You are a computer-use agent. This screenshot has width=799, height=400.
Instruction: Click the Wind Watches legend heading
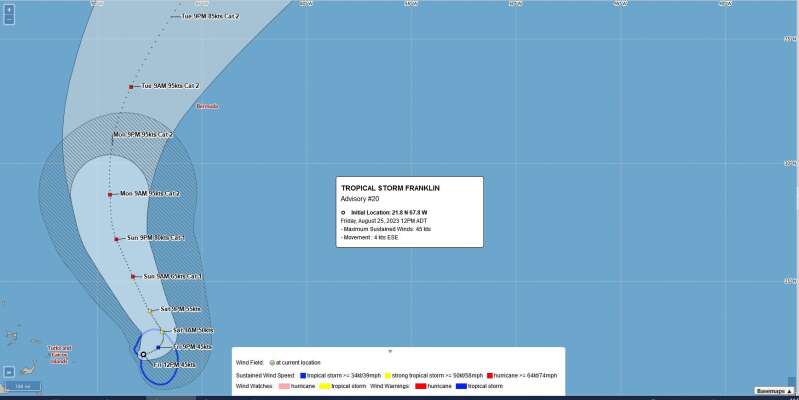click(254, 386)
